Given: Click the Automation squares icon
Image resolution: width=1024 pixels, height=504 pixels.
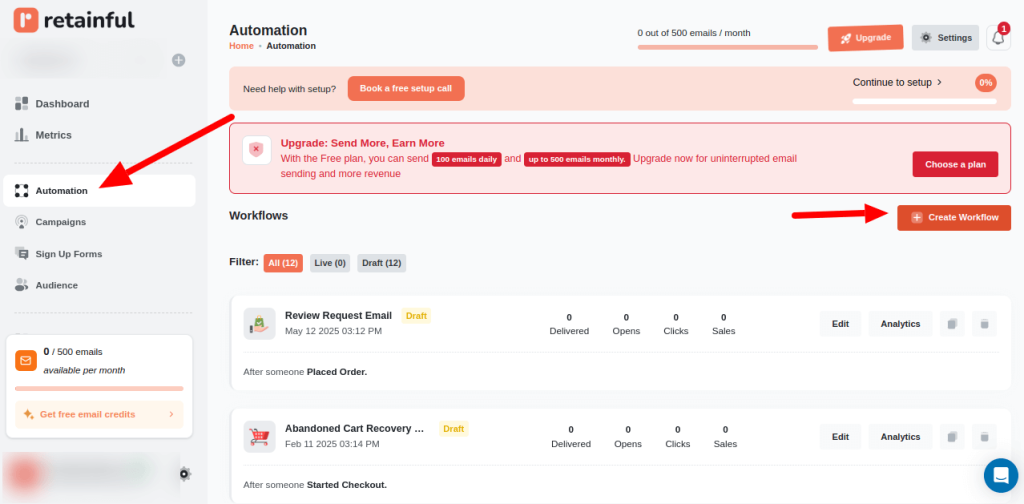Looking at the screenshot, I should (22, 191).
